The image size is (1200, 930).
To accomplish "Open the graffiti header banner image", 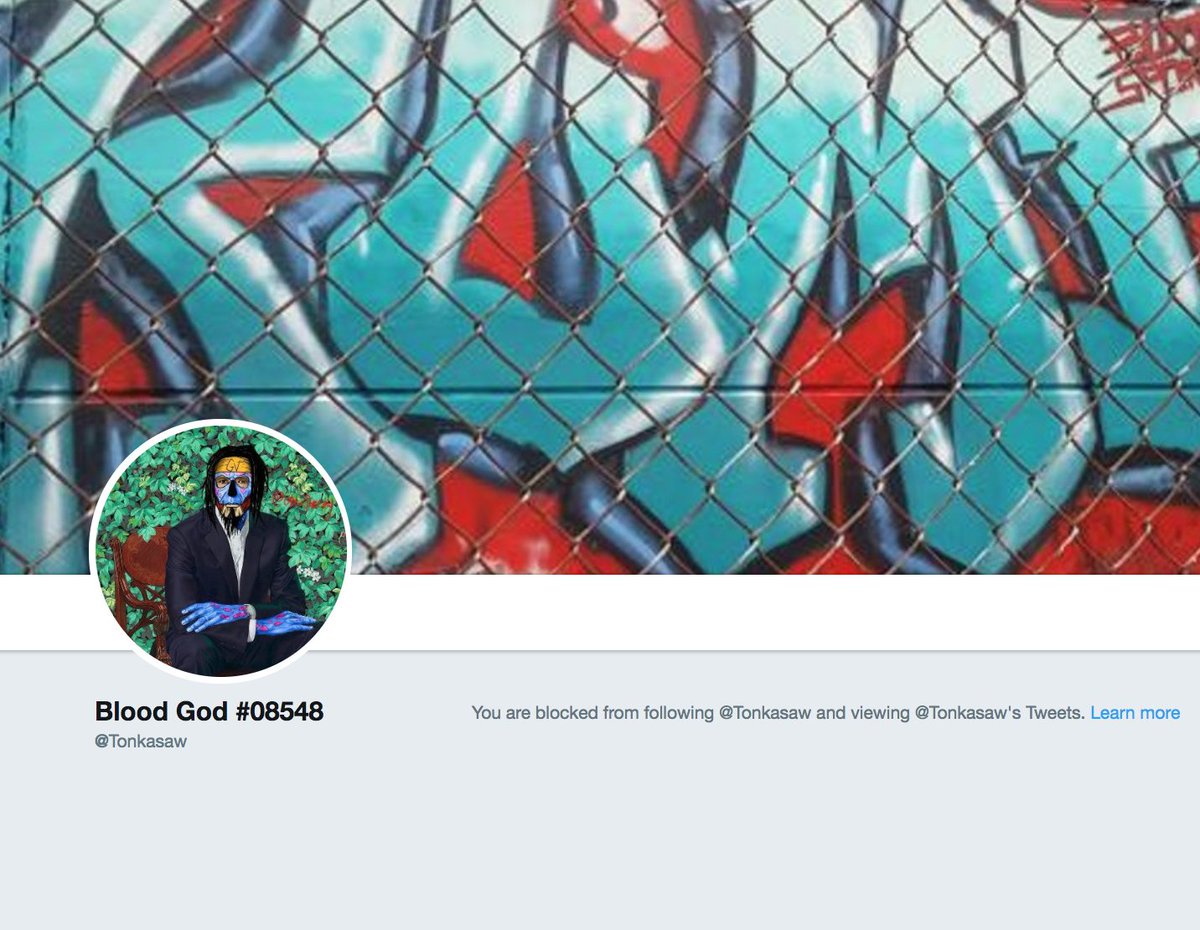I will point(600,287).
